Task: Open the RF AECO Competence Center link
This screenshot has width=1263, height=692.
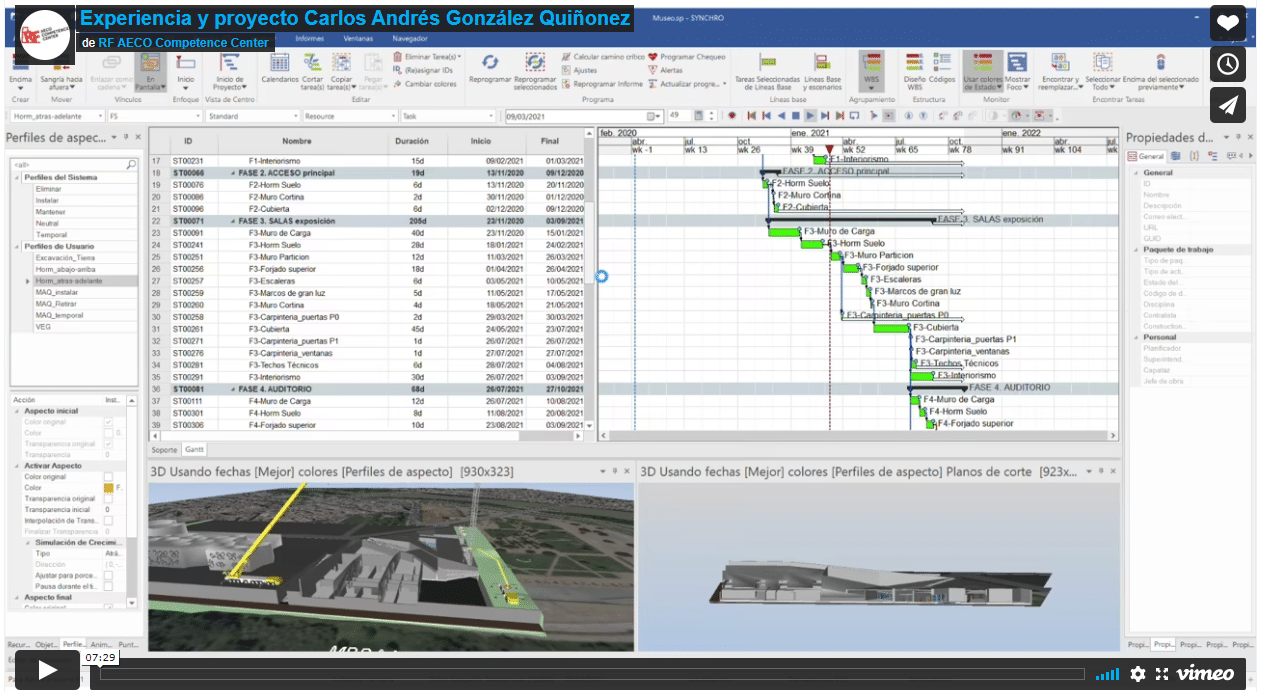Action: (x=184, y=43)
